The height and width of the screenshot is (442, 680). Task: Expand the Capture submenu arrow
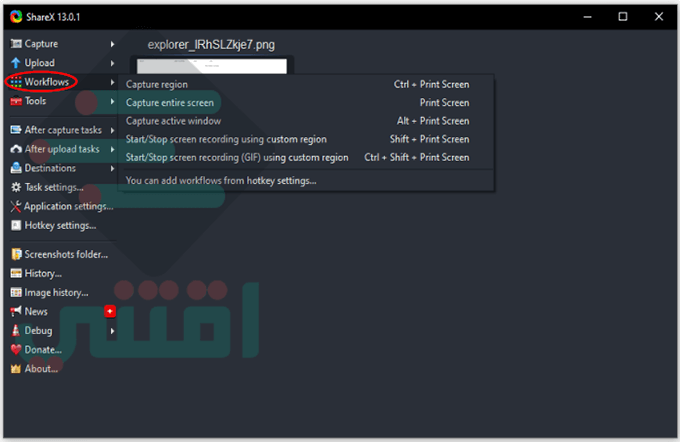(112, 44)
